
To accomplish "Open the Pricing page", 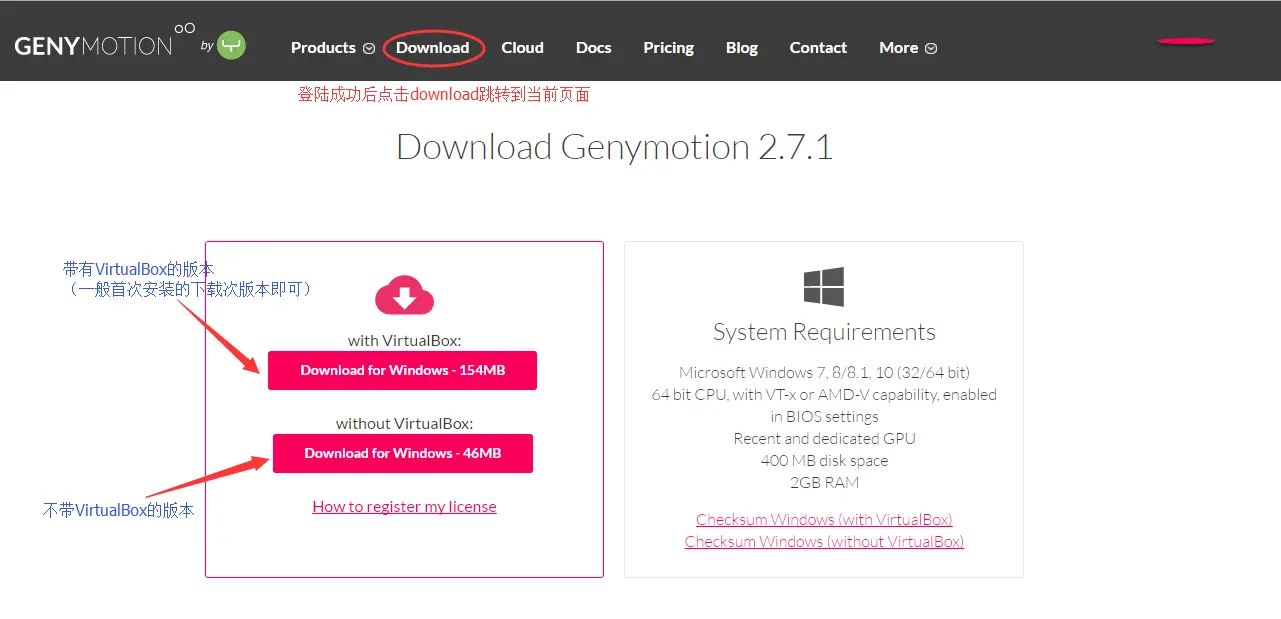I will [669, 47].
